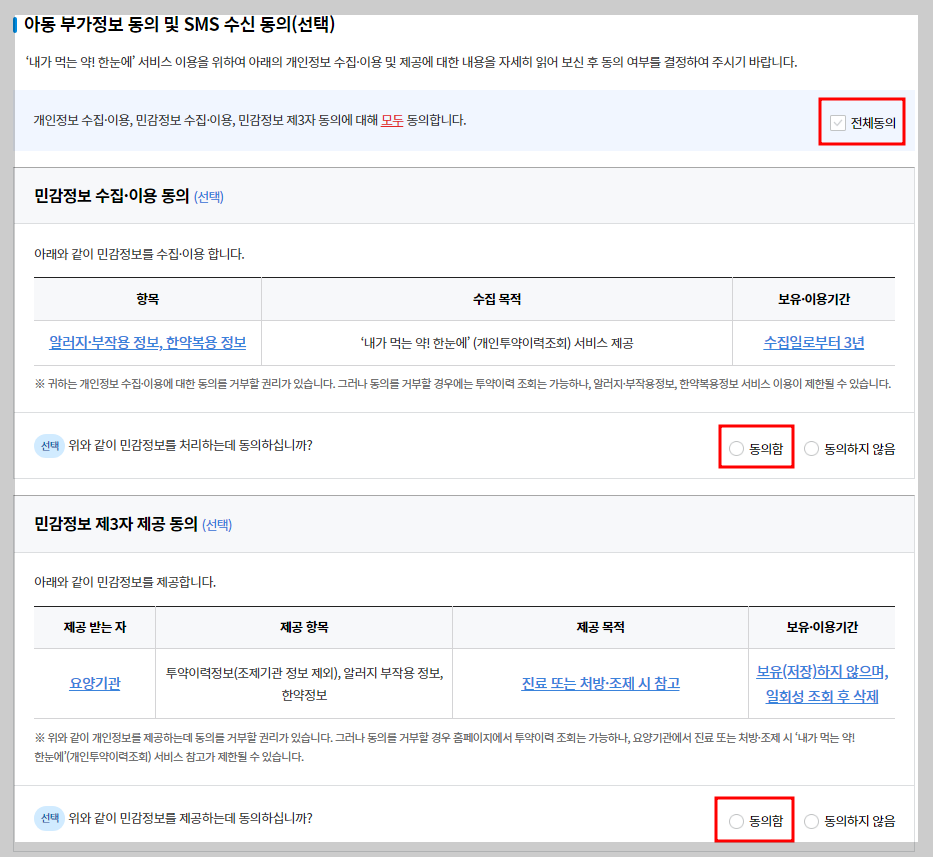933x857 pixels.
Task: Click the 보유·이용기간 header in first table
Action: (813, 299)
